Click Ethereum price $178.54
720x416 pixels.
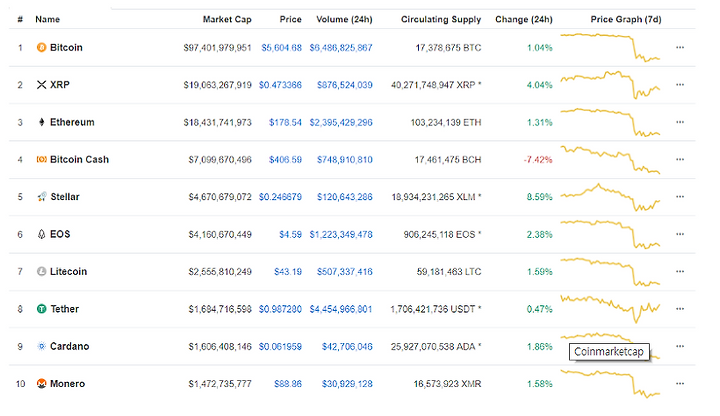[285, 123]
